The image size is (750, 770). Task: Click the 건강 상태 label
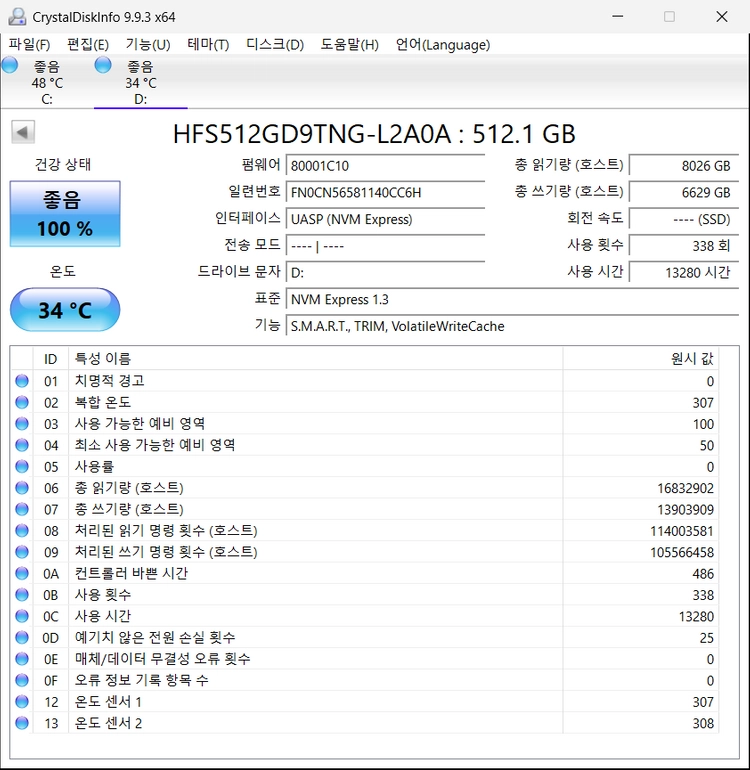[63, 164]
